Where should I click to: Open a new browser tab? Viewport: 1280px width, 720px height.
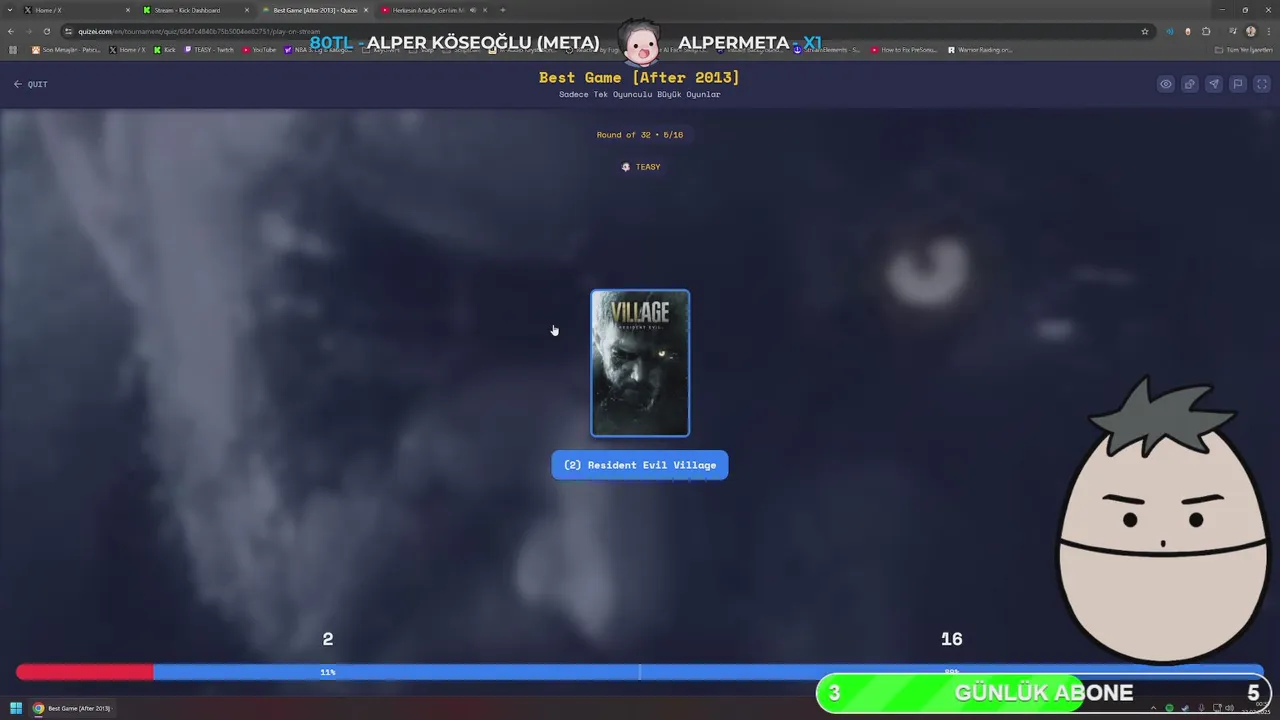pyautogui.click(x=502, y=10)
